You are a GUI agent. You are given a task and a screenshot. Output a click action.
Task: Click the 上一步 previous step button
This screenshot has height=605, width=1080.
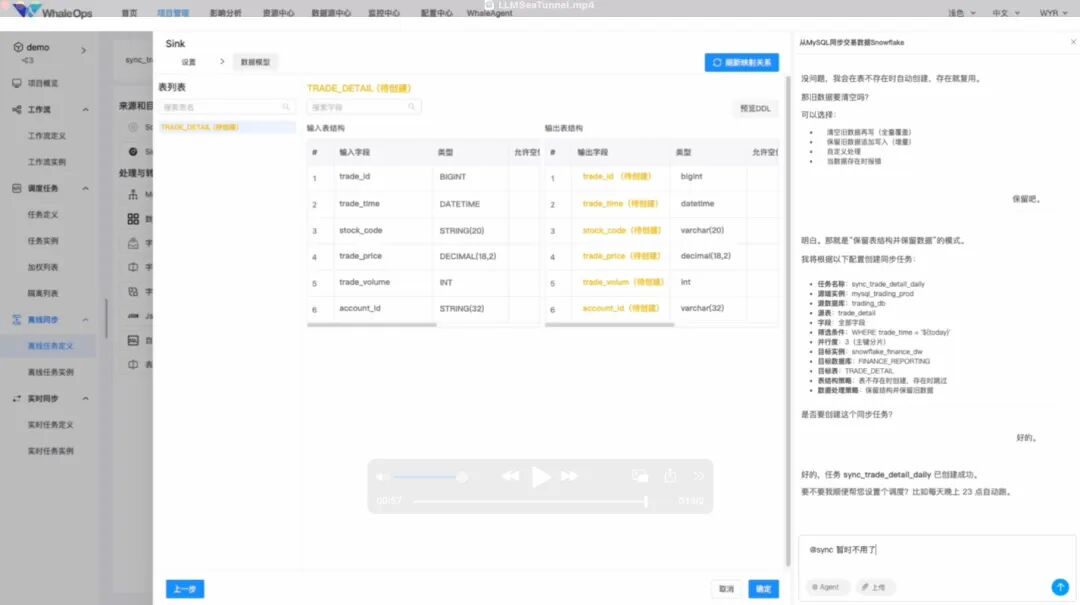coord(185,589)
